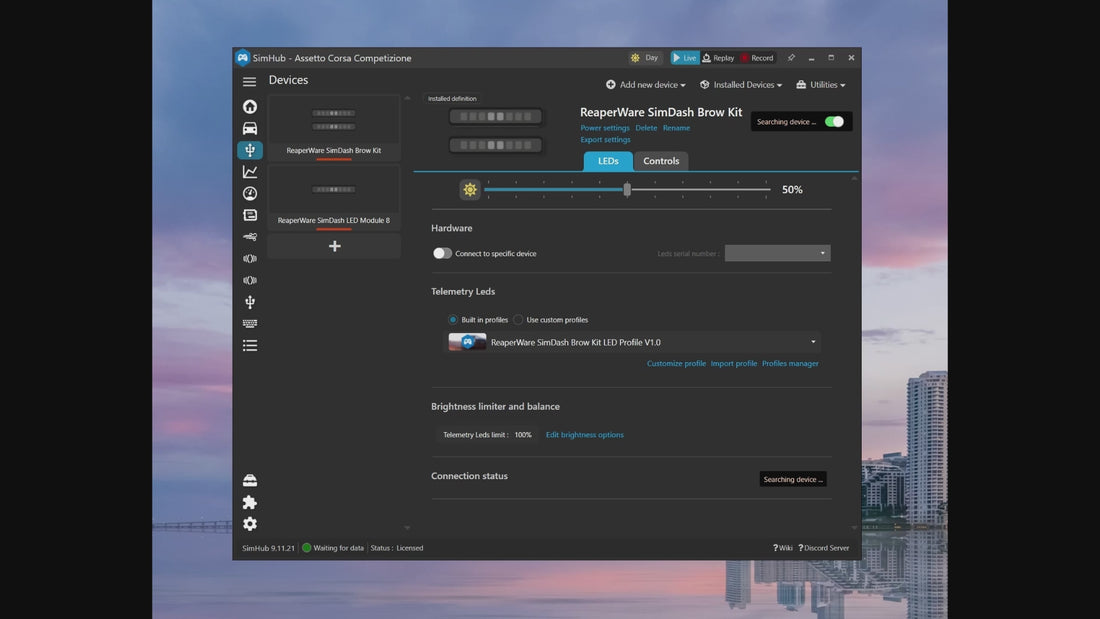Open Add new device dropdown
The height and width of the screenshot is (619, 1100).
tap(645, 85)
